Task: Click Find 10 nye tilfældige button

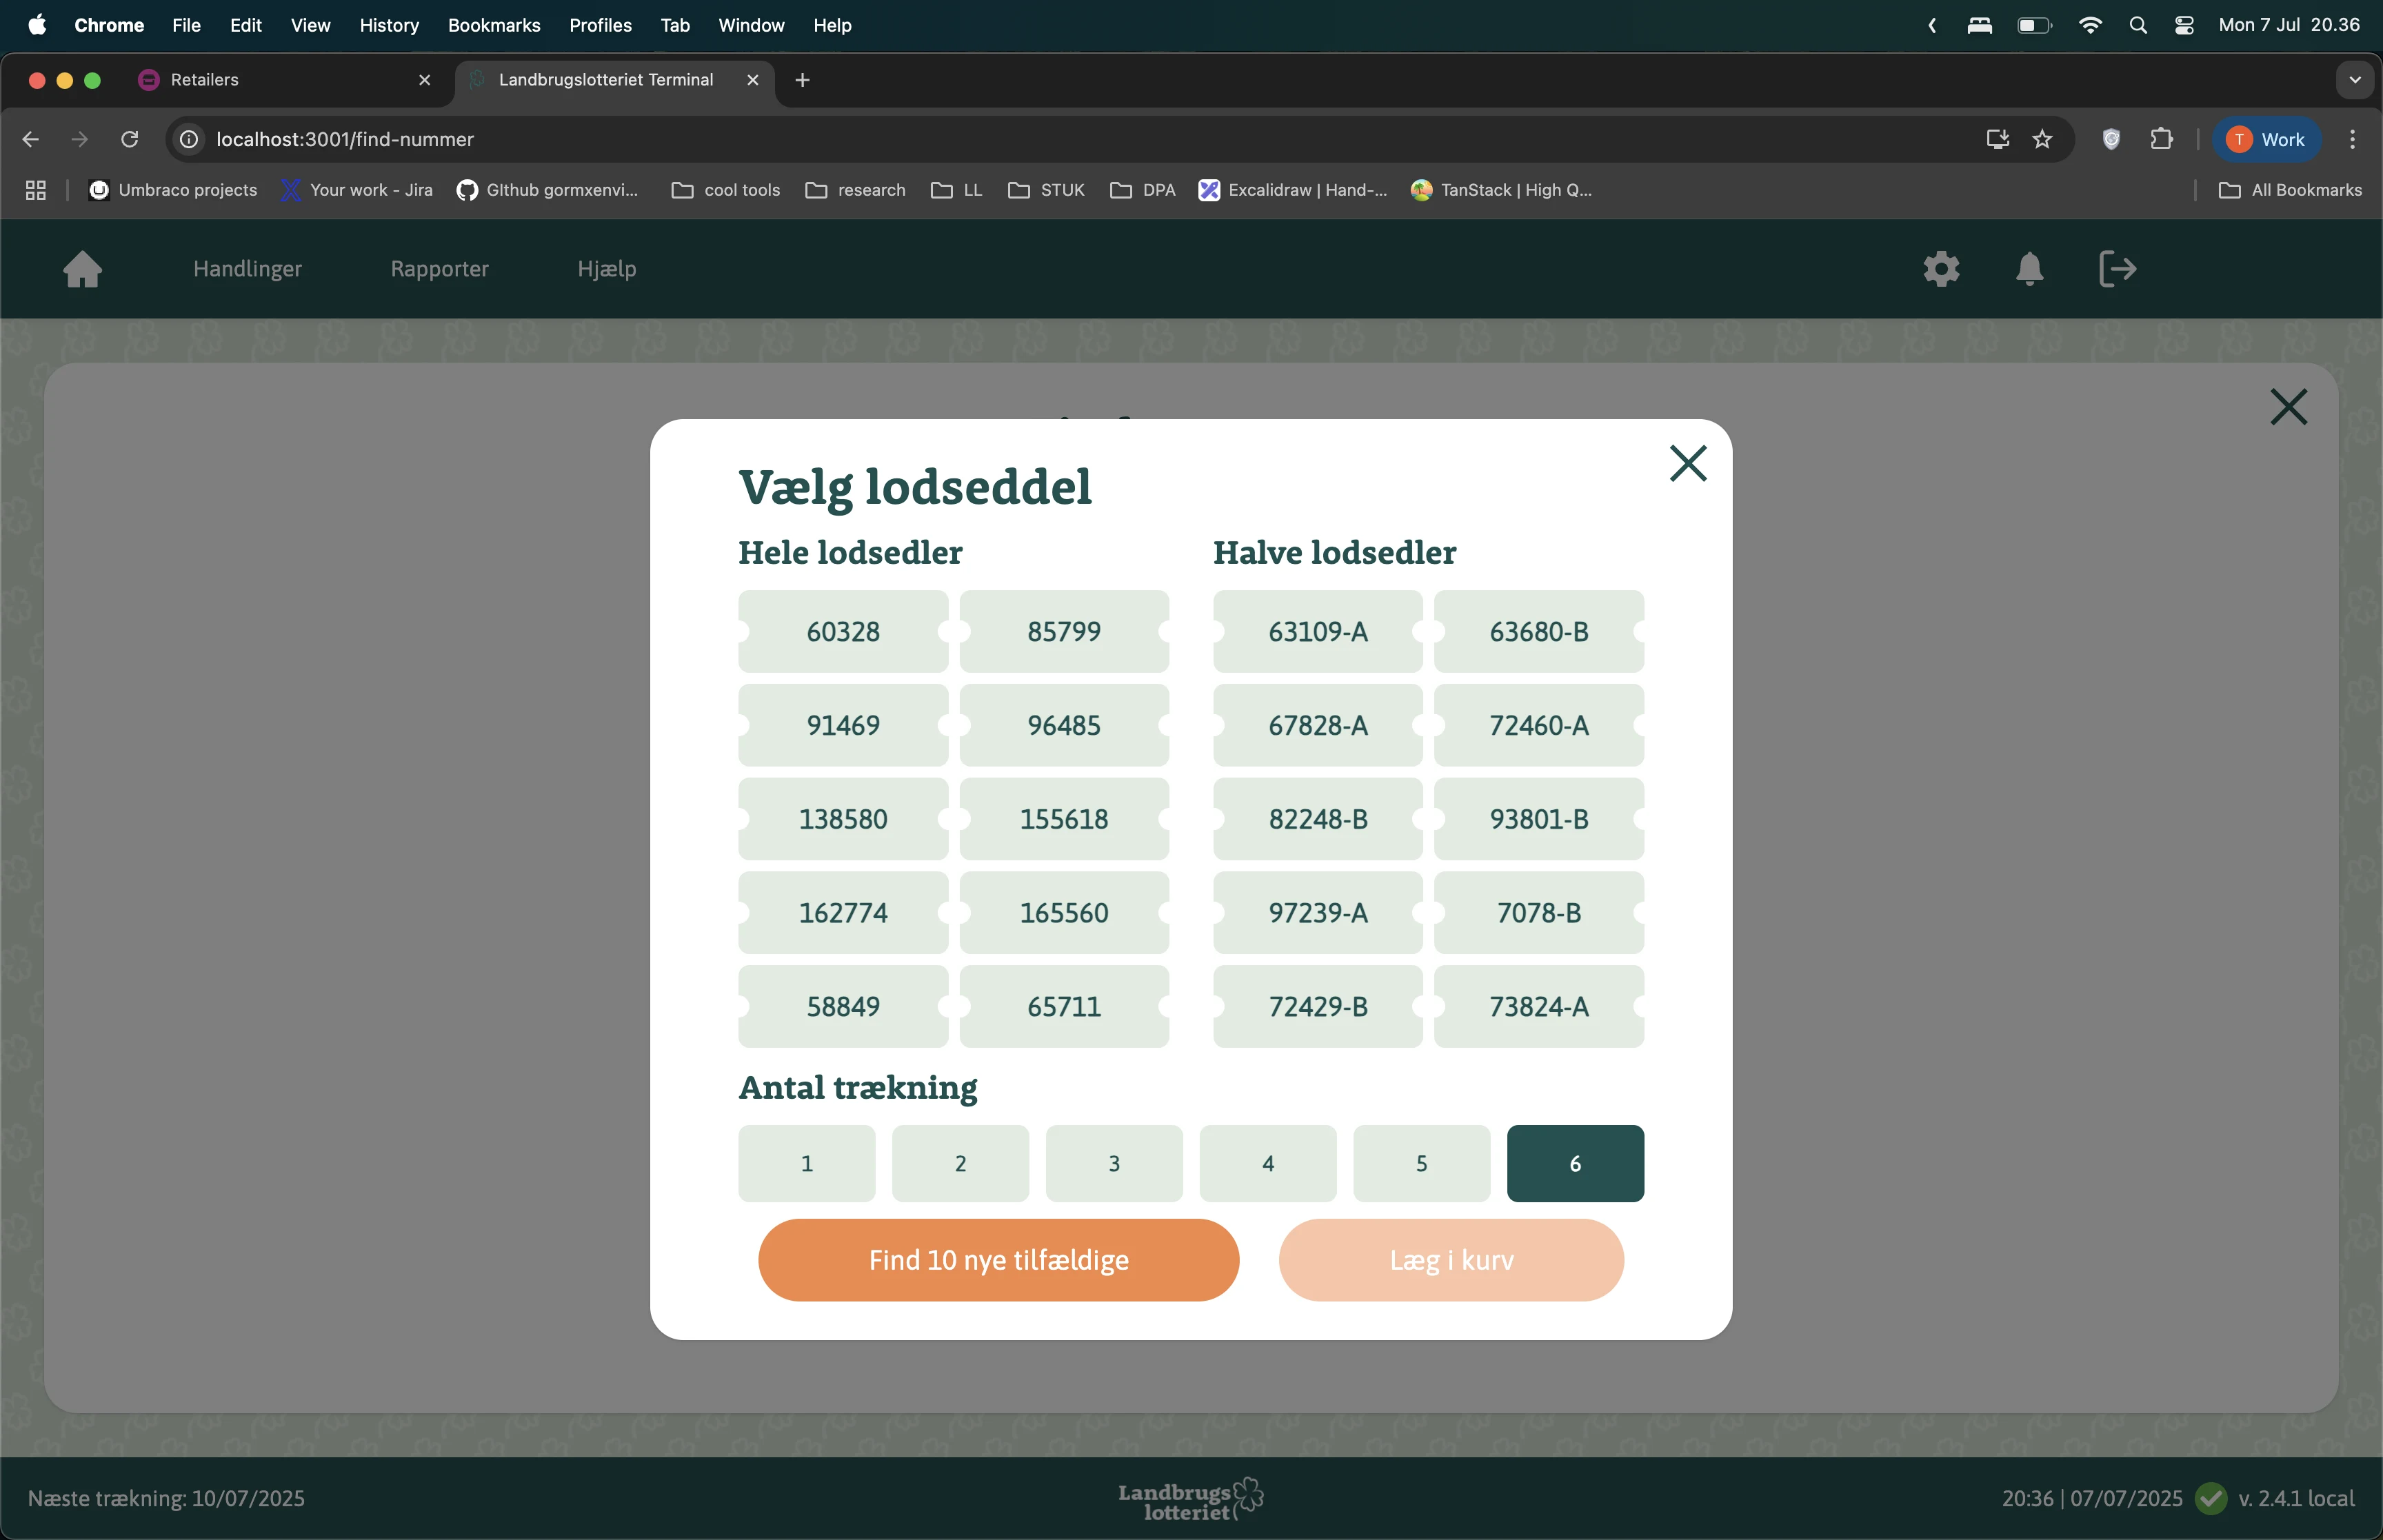Action: click(998, 1260)
